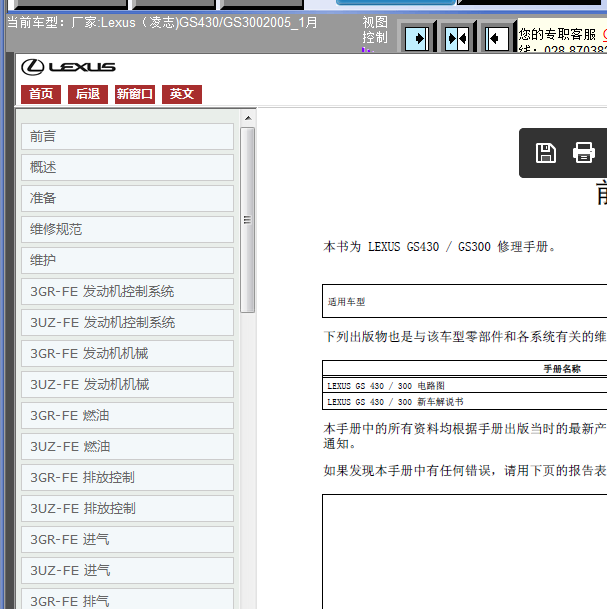Open 3UZ-FE 发动机机械

[x=127, y=385]
